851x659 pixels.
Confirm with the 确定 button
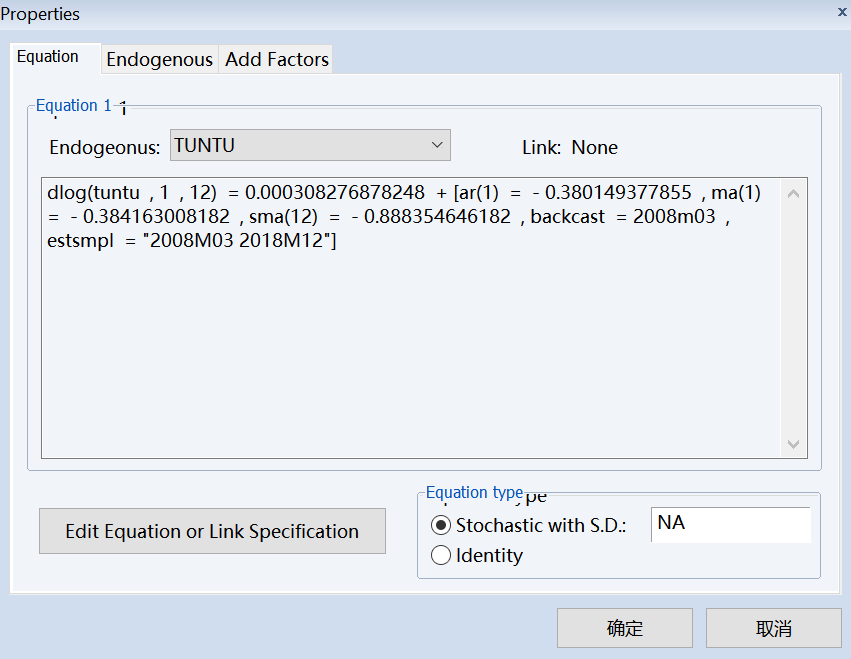625,629
